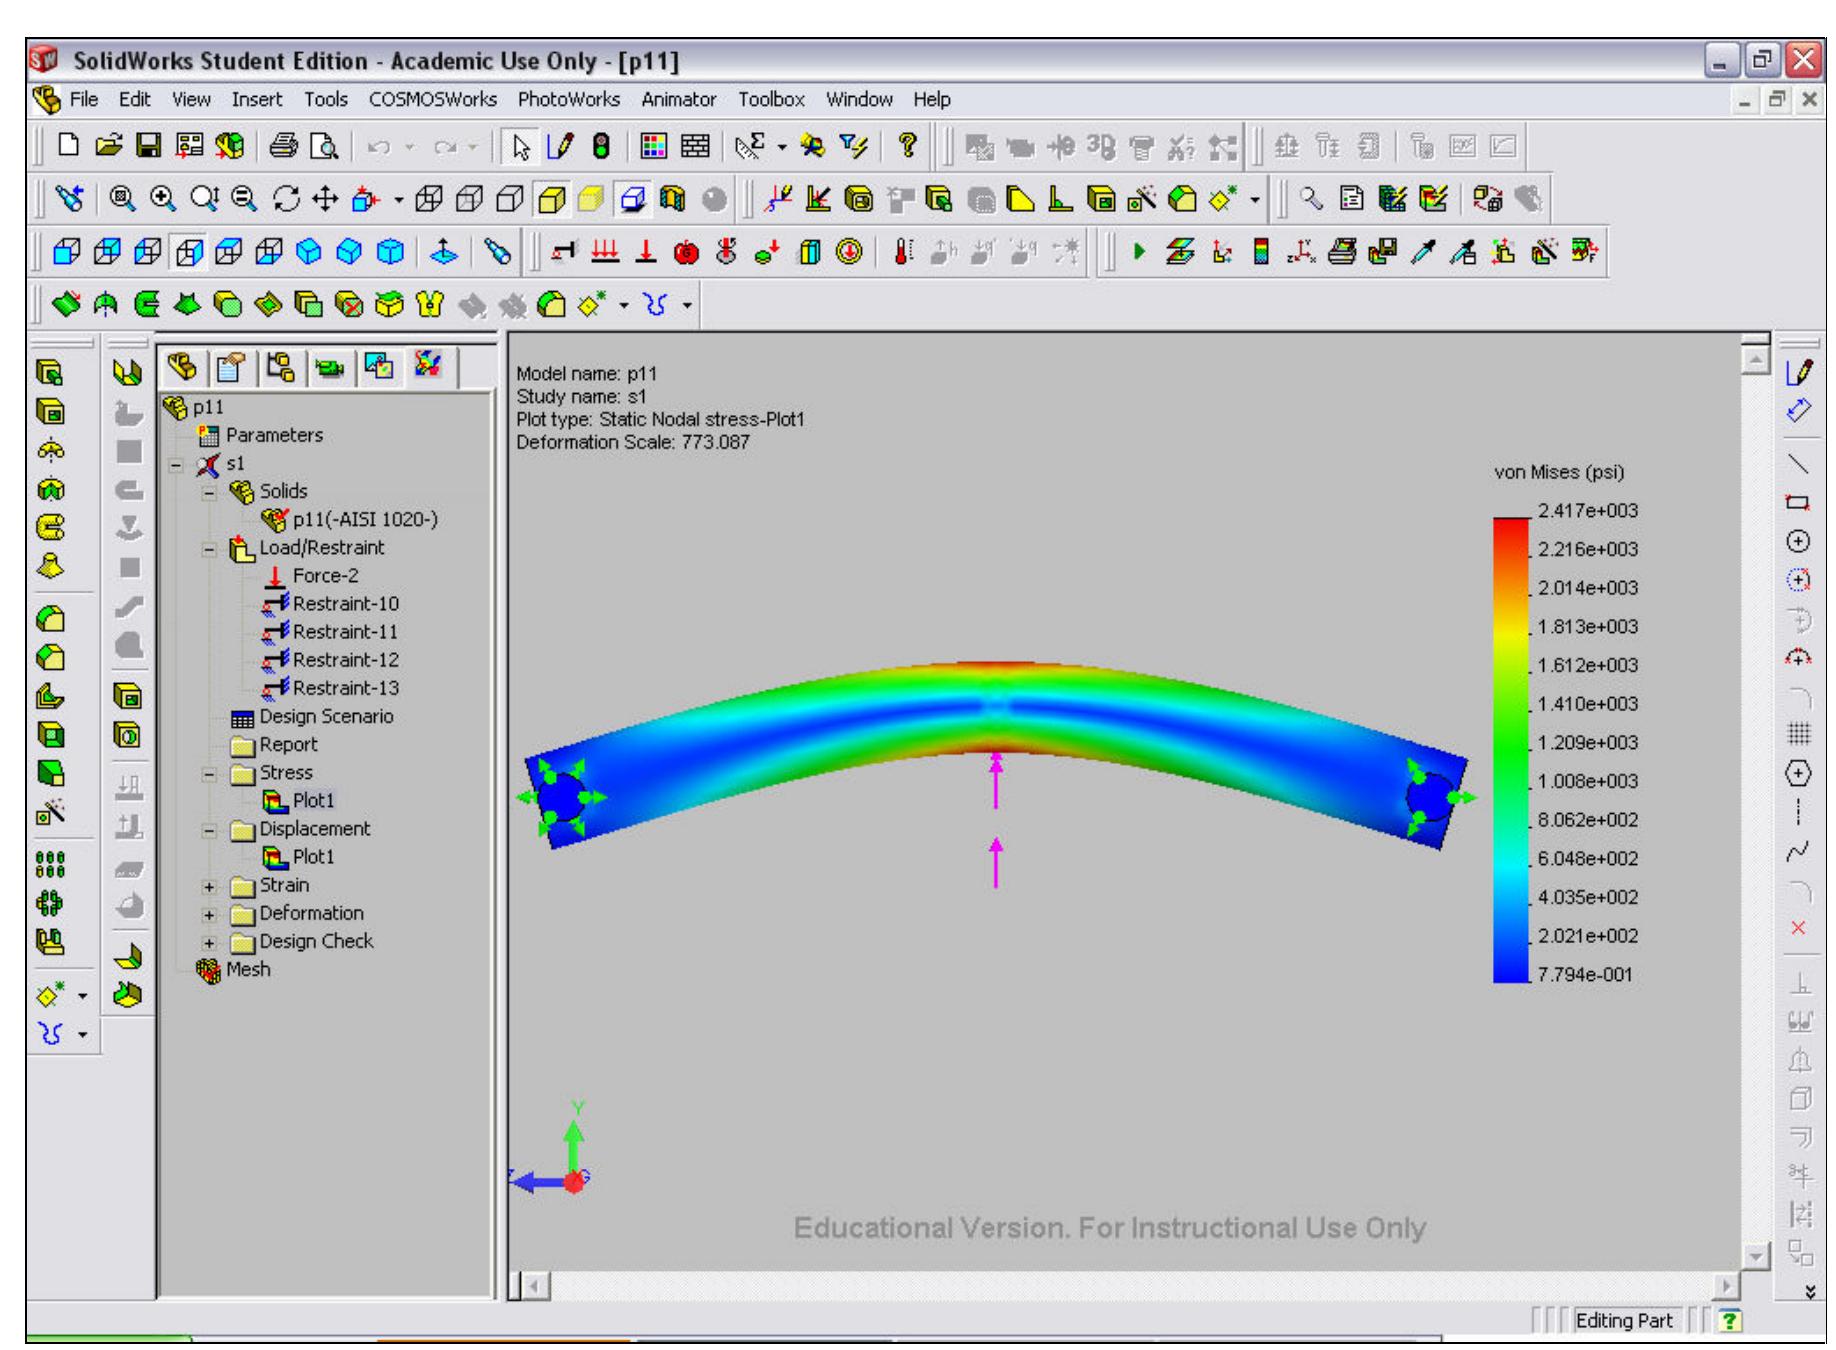Click the green Run study arrow
Viewport: 1836px width, 1350px height.
(x=1138, y=251)
